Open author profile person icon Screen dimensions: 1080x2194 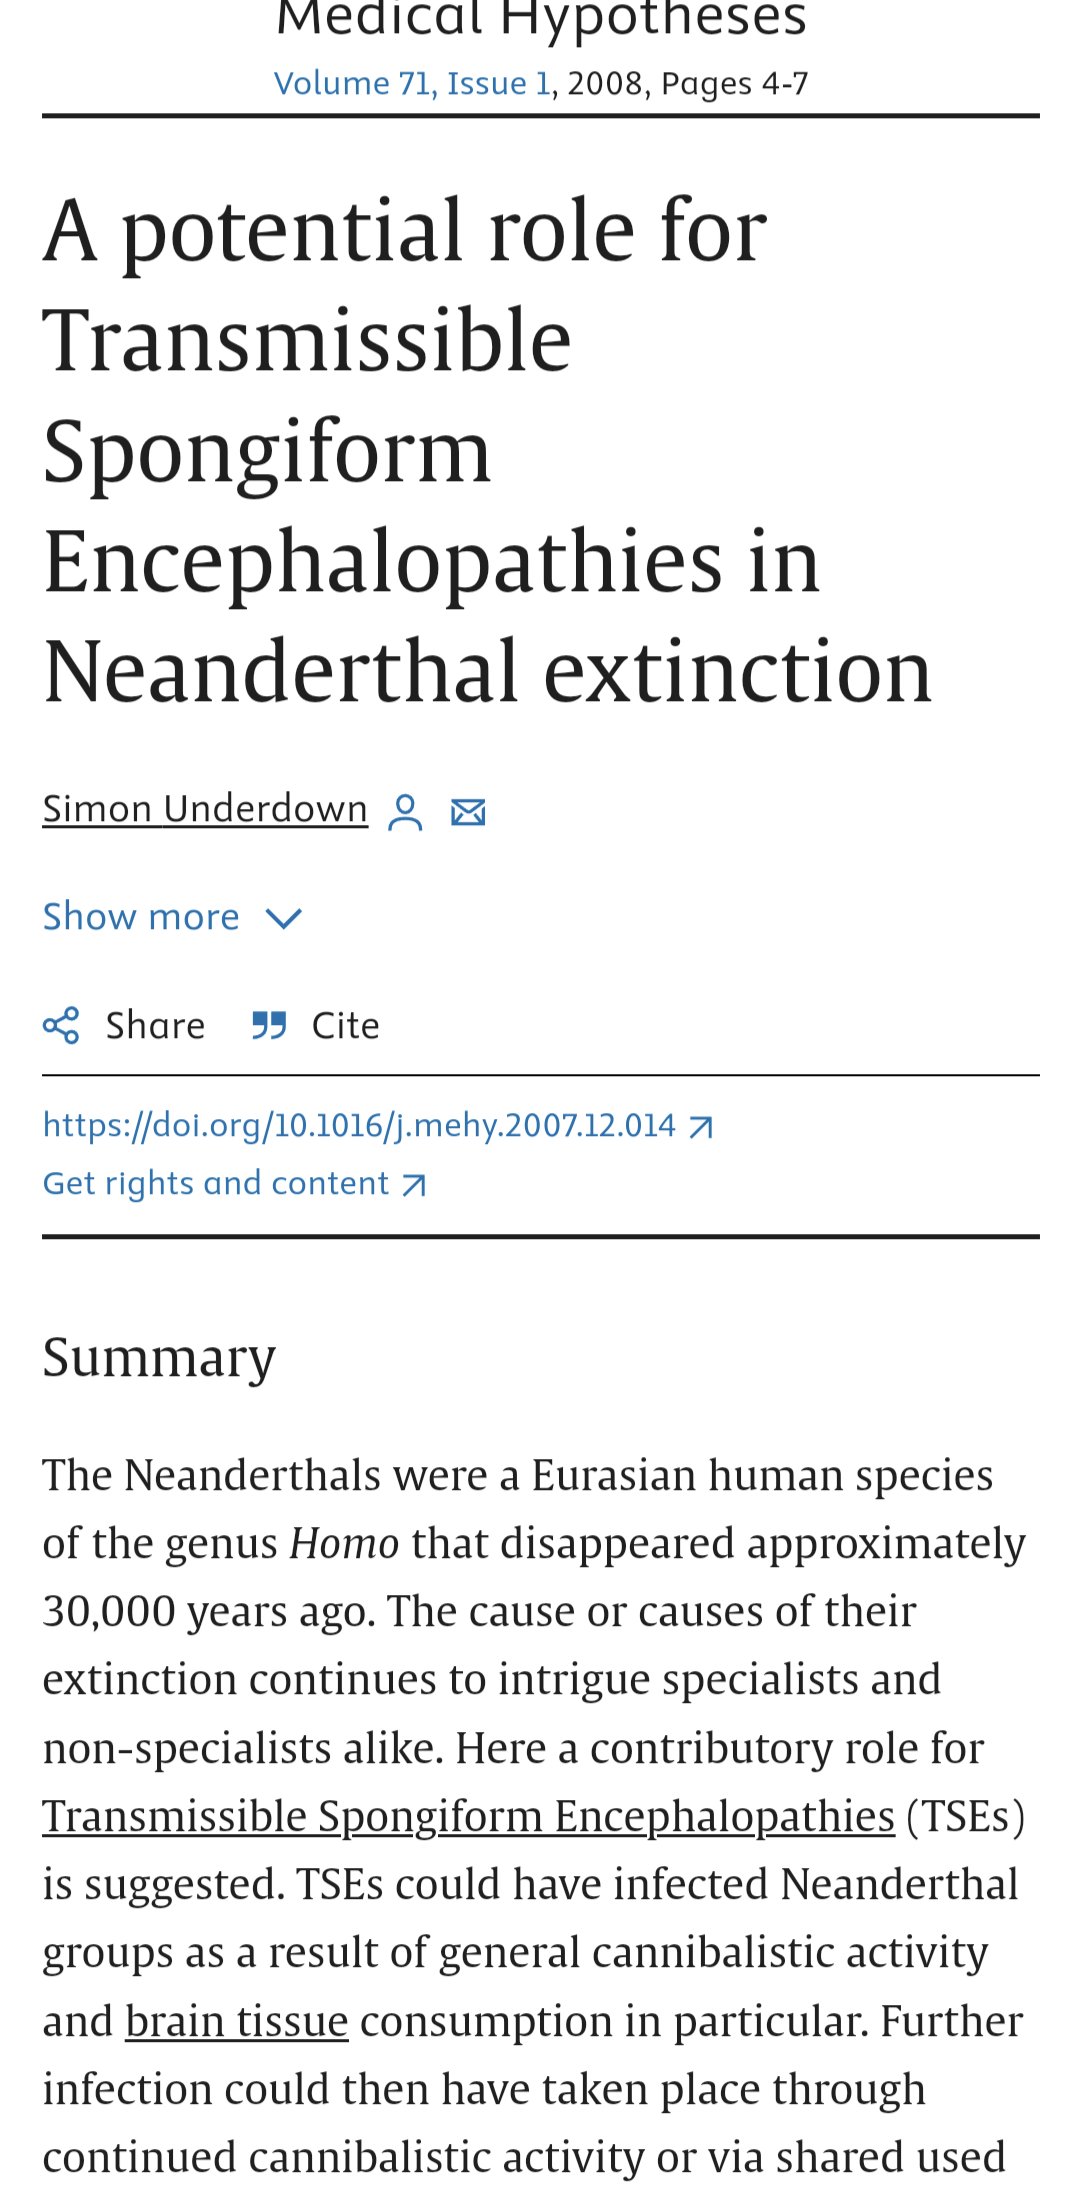(x=405, y=812)
